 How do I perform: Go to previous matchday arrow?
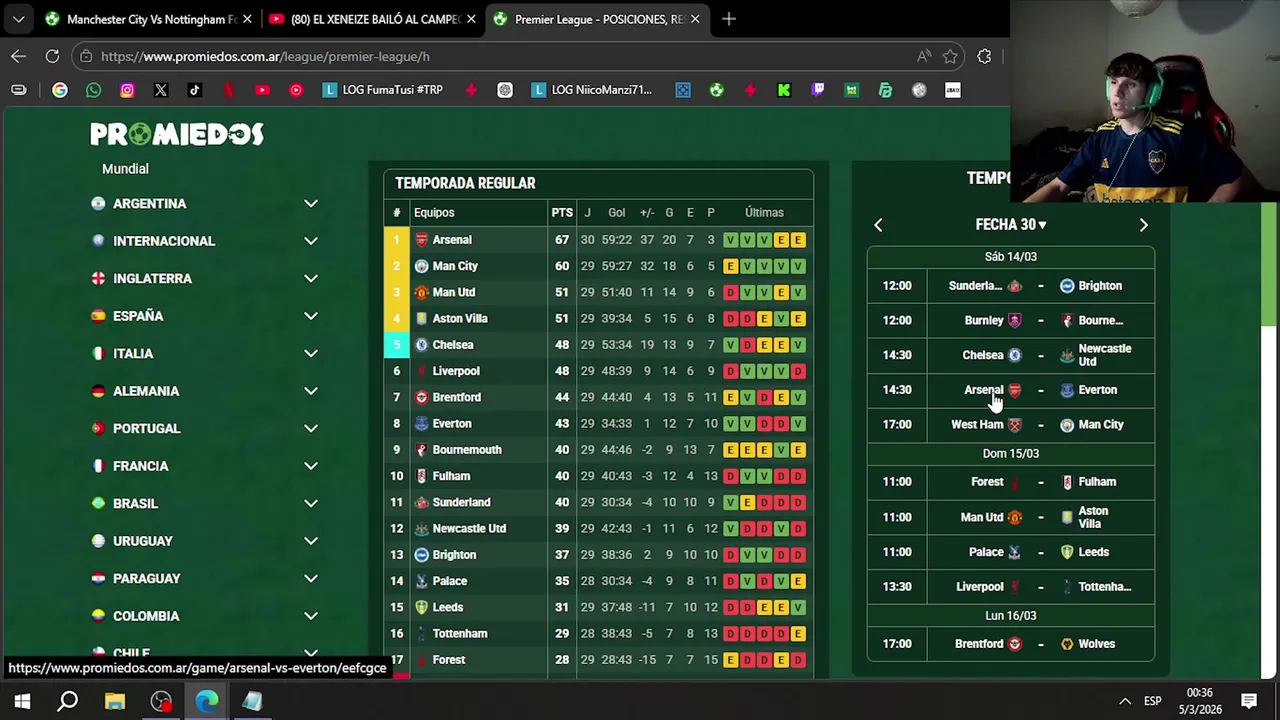[878, 225]
